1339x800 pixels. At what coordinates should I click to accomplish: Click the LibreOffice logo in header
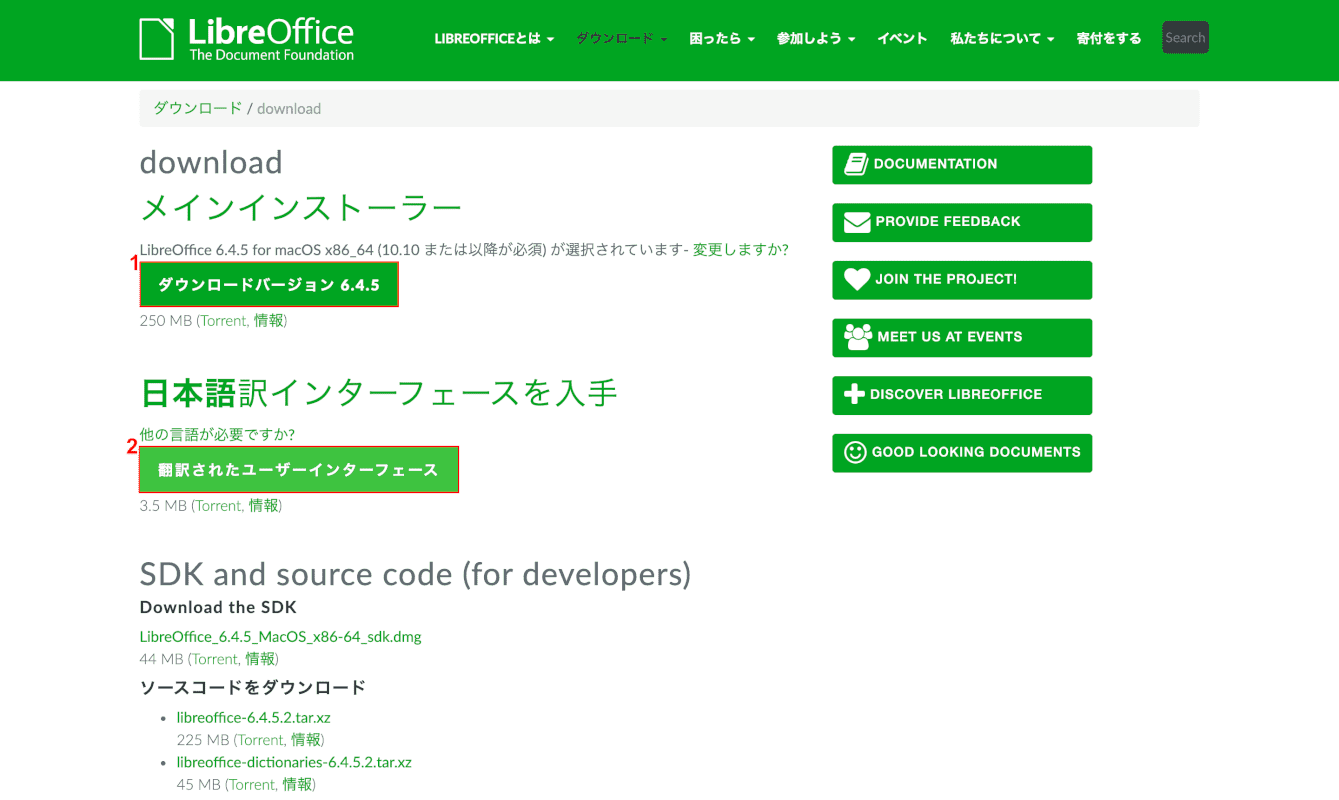[247, 38]
